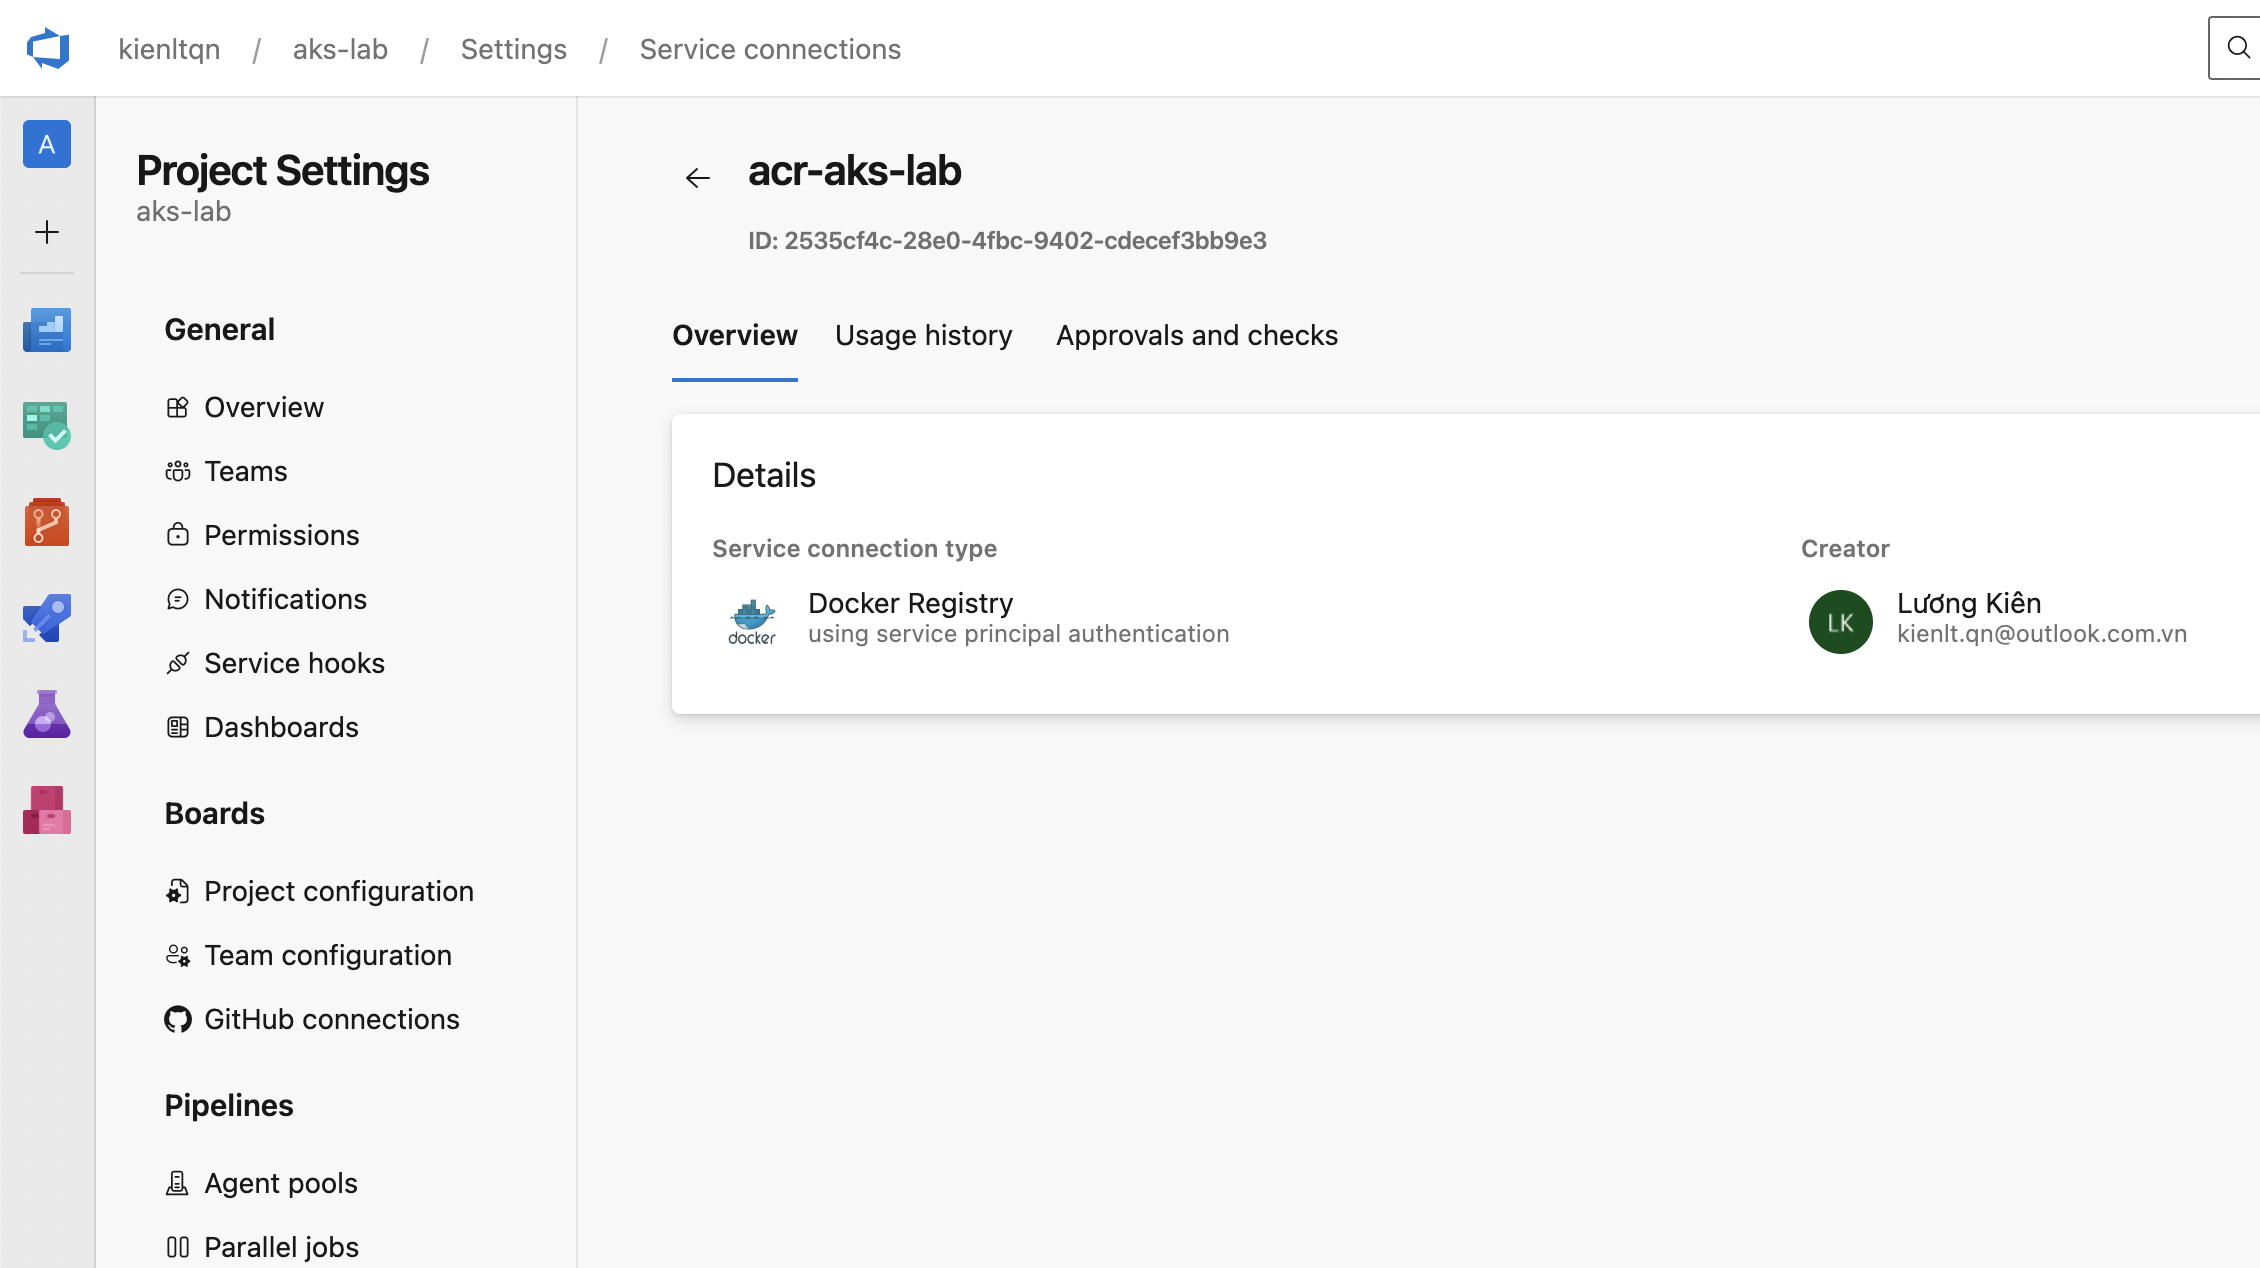The width and height of the screenshot is (2260, 1268).
Task: Click the Team configuration icon
Action: [x=178, y=955]
